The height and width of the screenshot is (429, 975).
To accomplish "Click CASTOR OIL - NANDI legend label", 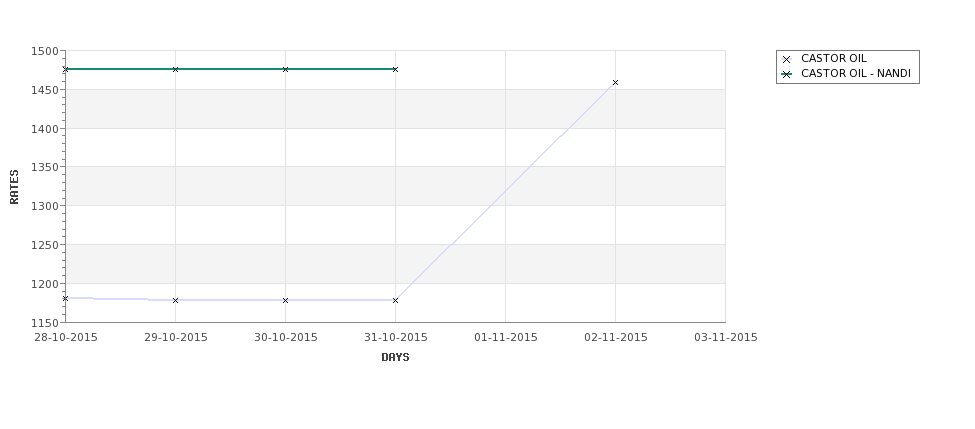I will click(x=856, y=73).
